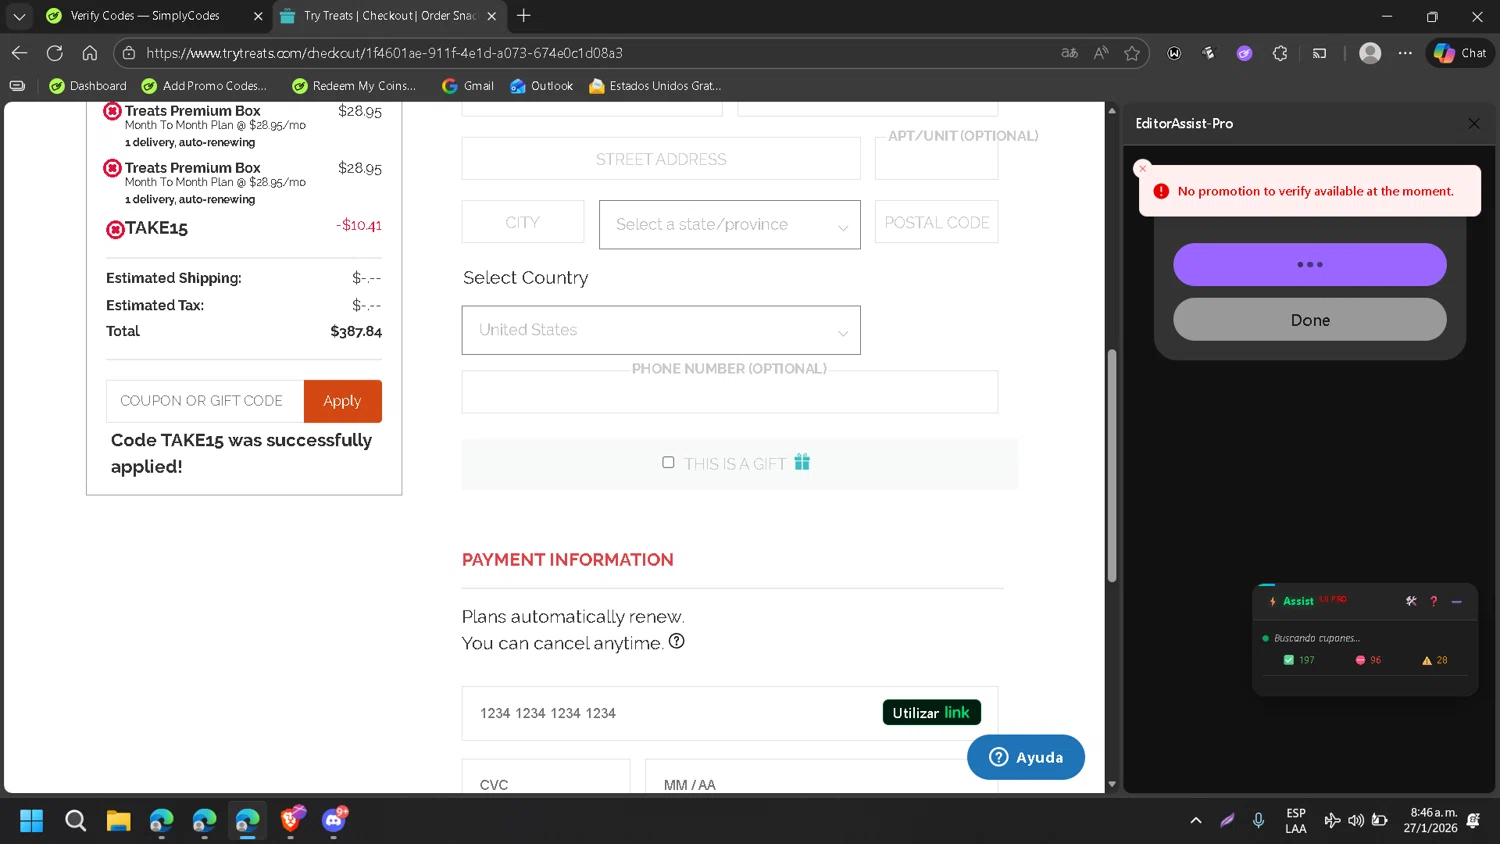Focus the STREET ADDRESS field
This screenshot has height=844, width=1500.
661,159
